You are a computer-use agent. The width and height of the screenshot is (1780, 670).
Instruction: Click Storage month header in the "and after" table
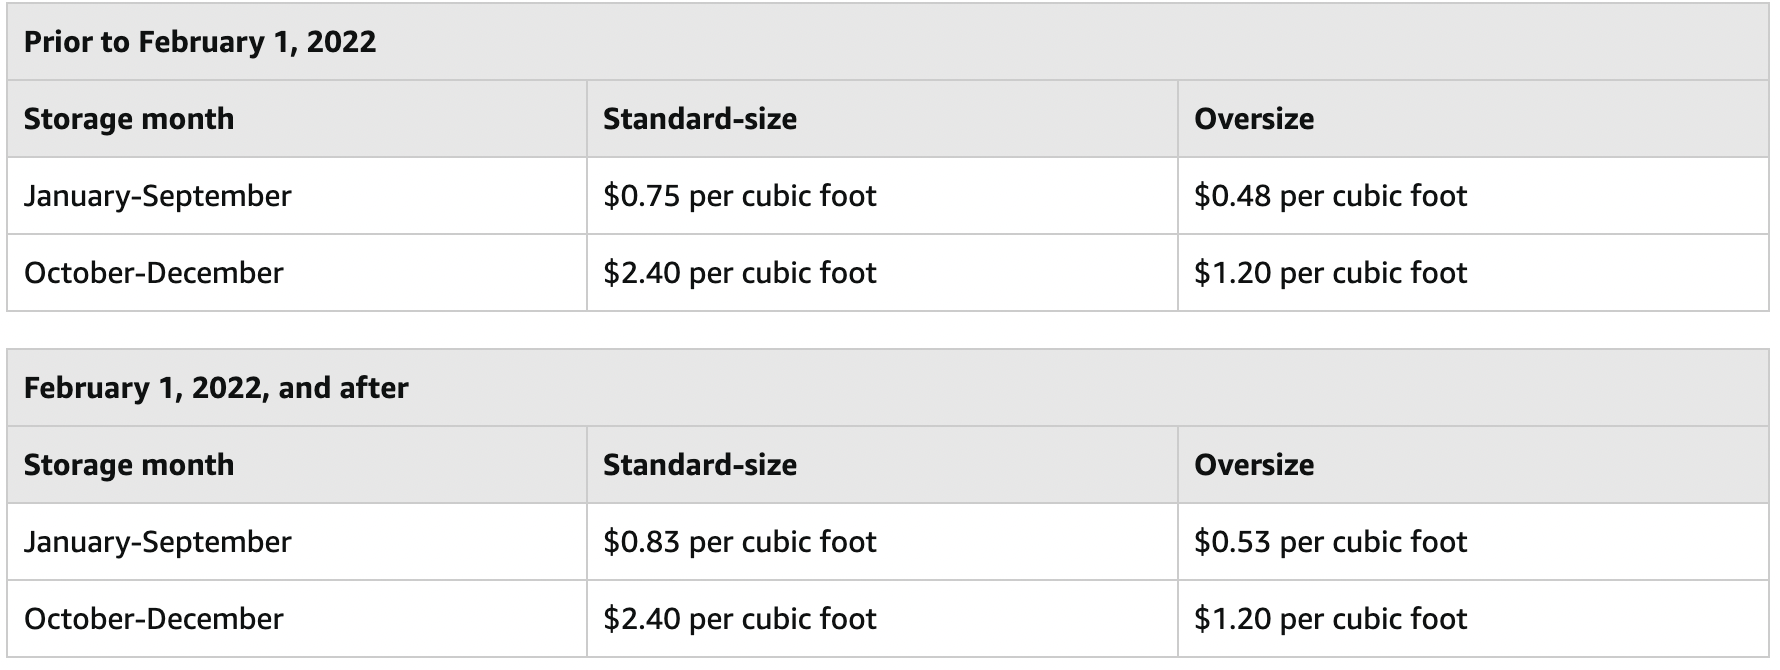click(x=129, y=465)
